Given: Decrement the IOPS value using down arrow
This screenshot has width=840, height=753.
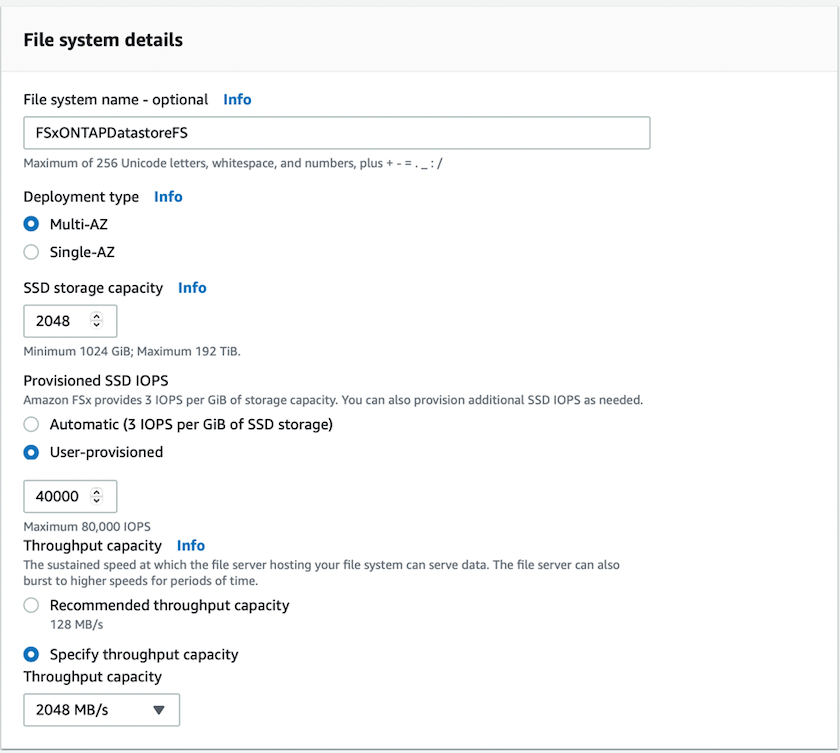Looking at the screenshot, I should point(97,501).
